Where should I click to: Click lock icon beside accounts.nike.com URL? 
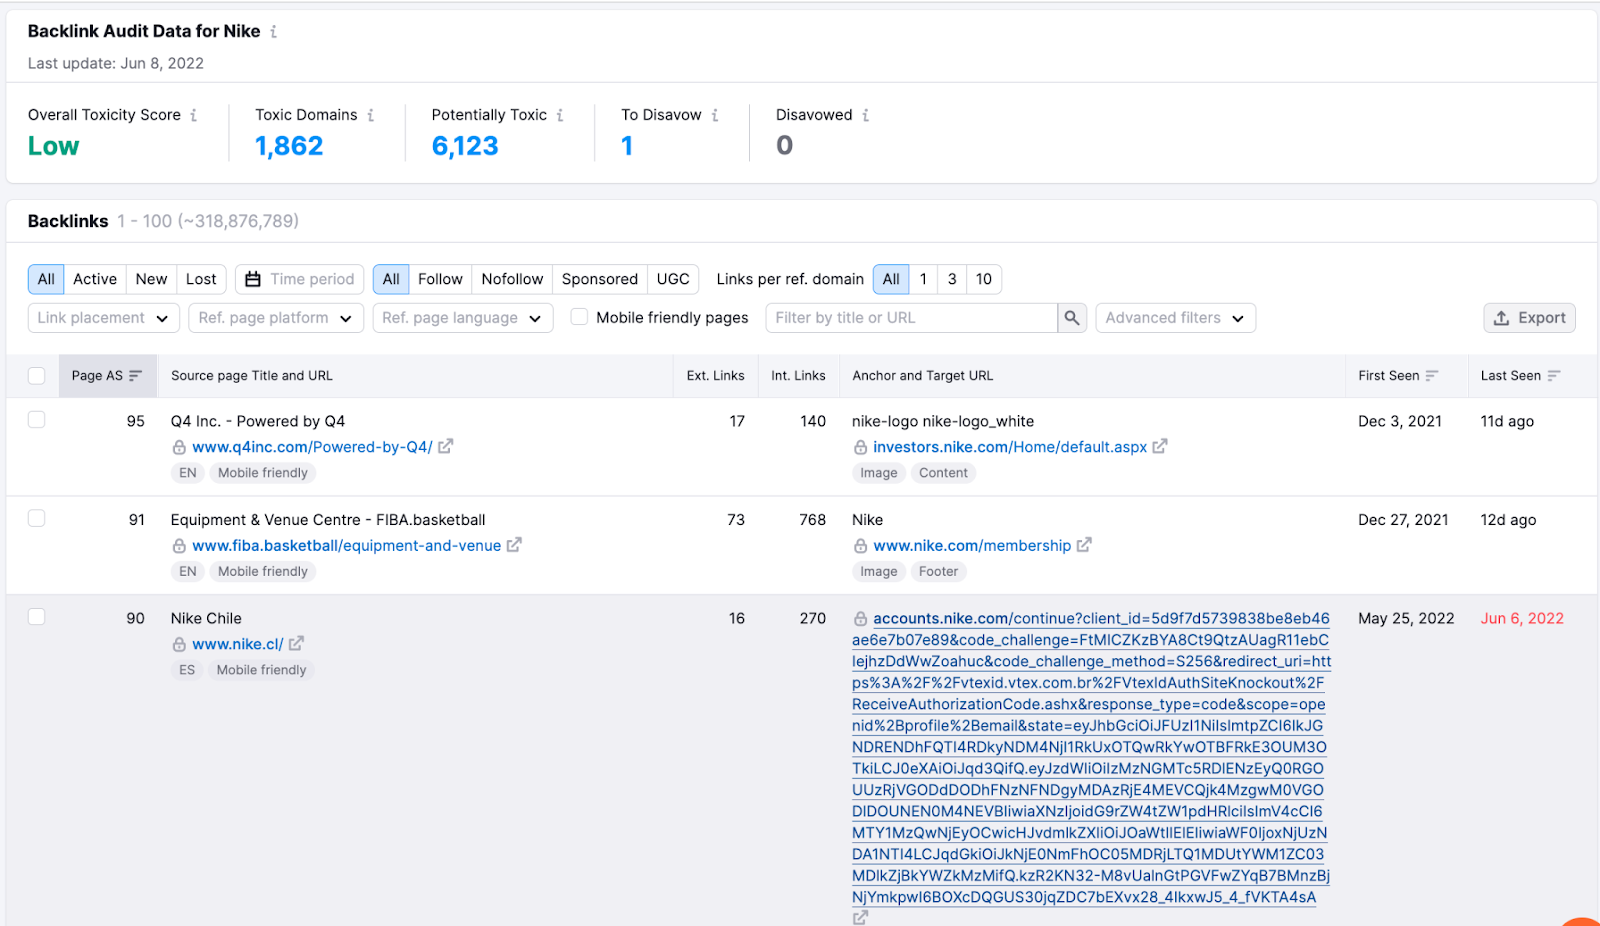click(x=860, y=619)
